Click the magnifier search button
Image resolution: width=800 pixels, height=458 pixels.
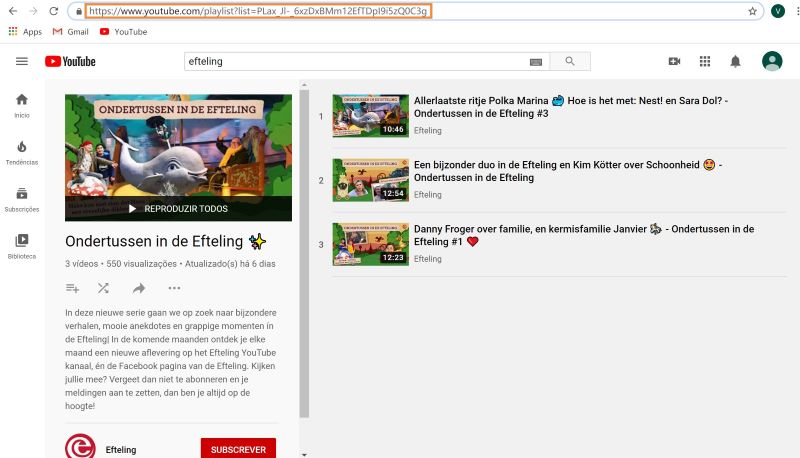(x=570, y=61)
